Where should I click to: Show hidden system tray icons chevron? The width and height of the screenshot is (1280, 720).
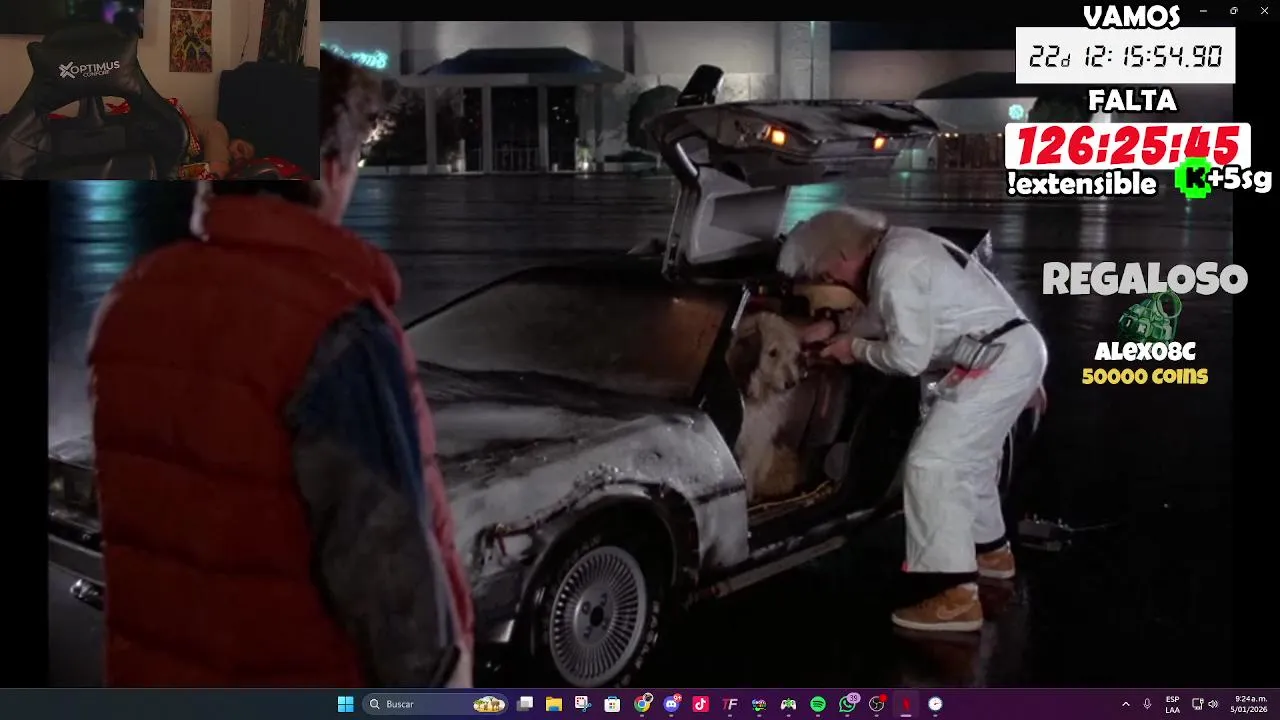(1125, 704)
